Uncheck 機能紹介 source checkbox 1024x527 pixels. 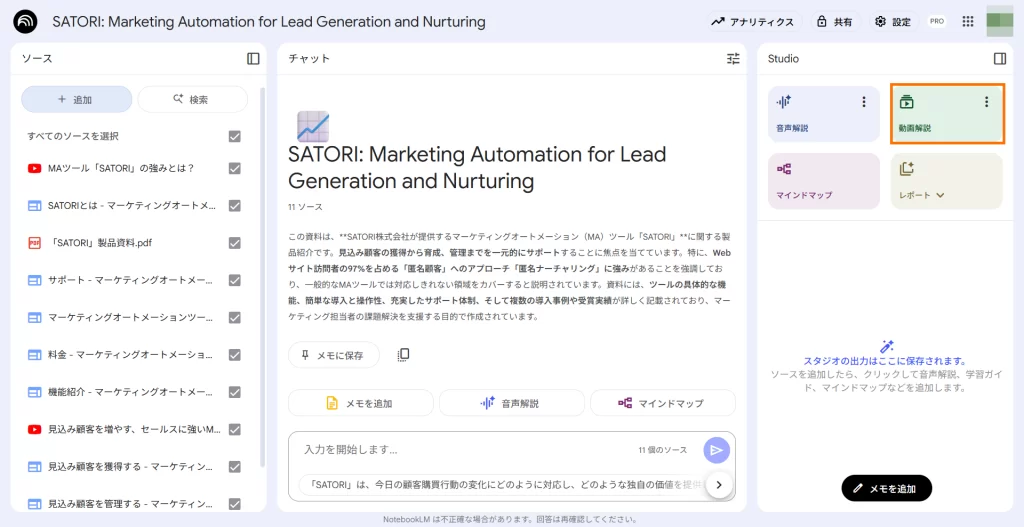pos(234,392)
